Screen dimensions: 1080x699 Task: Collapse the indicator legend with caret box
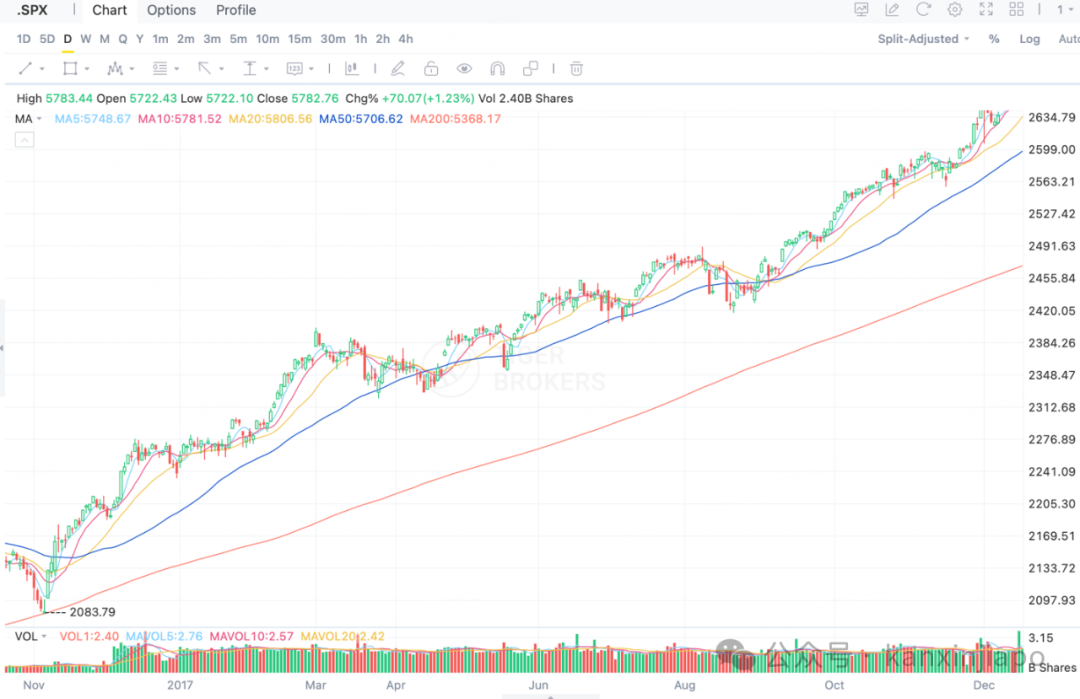click(x=24, y=140)
